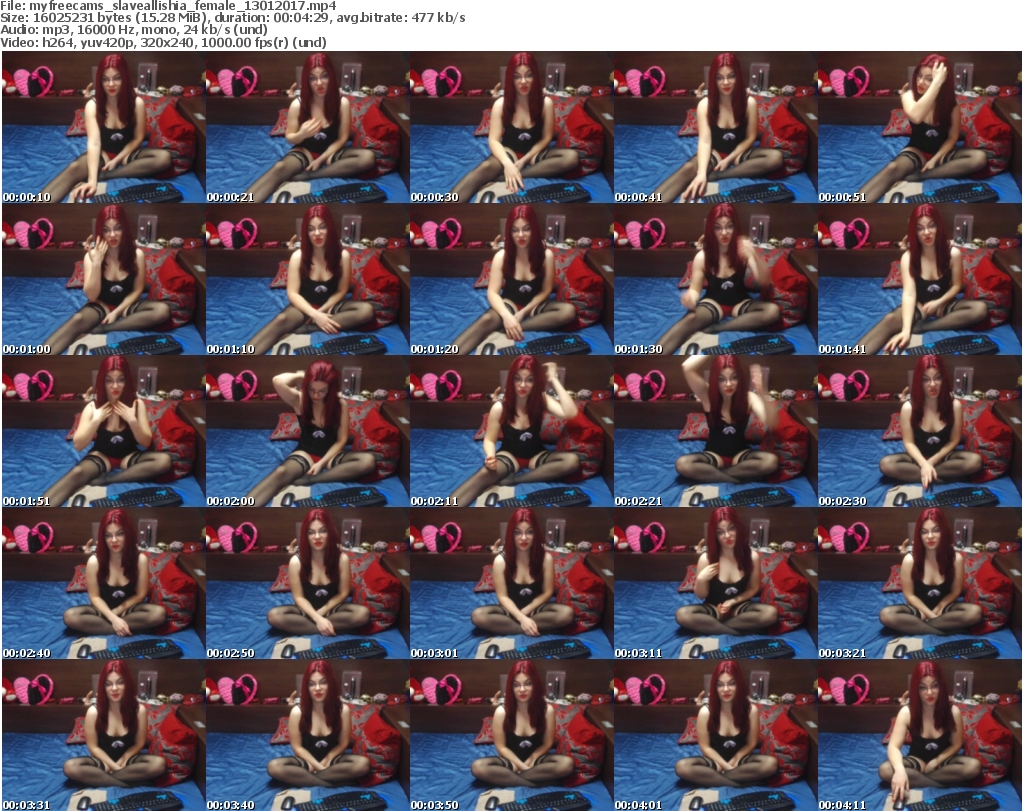Image resolution: width=1024 pixels, height=811 pixels.
Task: Select the thumbnail frame stamped 00:00:41
Action: point(715,127)
